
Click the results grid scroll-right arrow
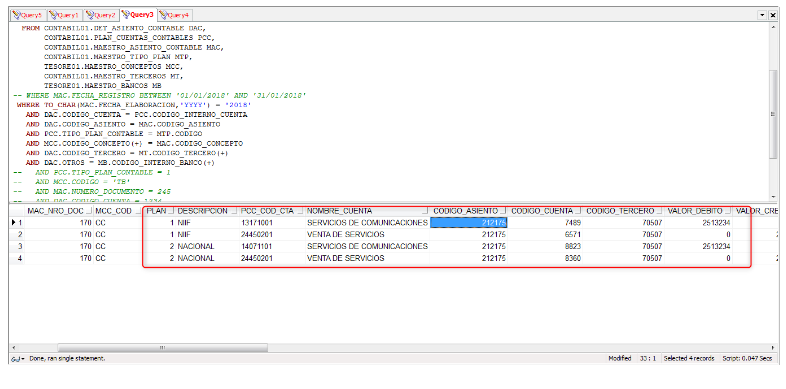click(773, 348)
